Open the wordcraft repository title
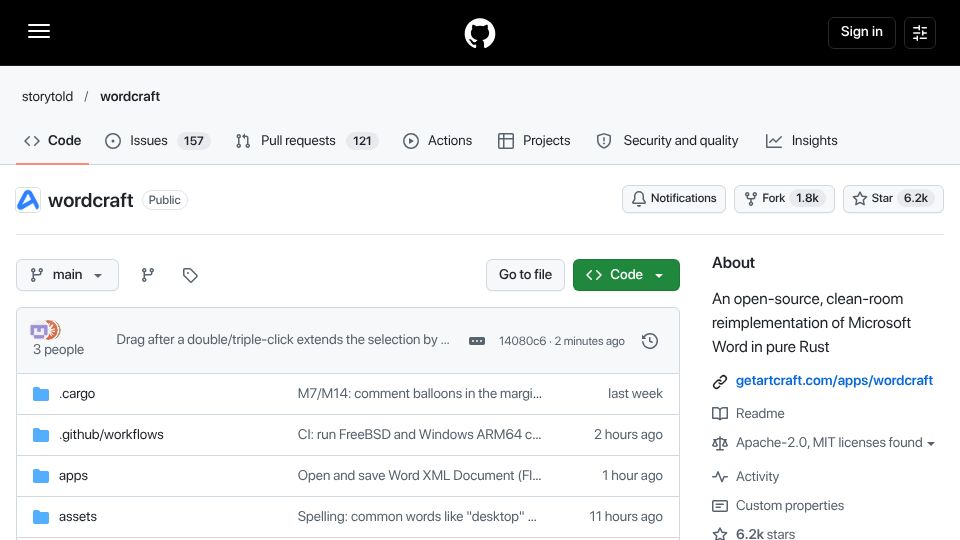960x540 pixels. [91, 200]
